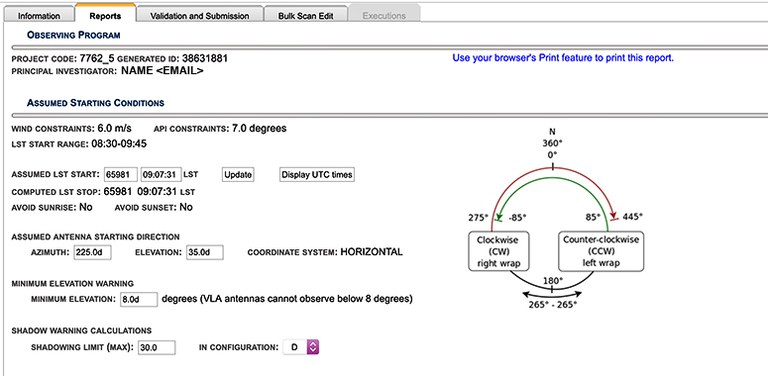Click the assumed LST start time field 09:07:31
768x376 pixels.
click(x=161, y=175)
